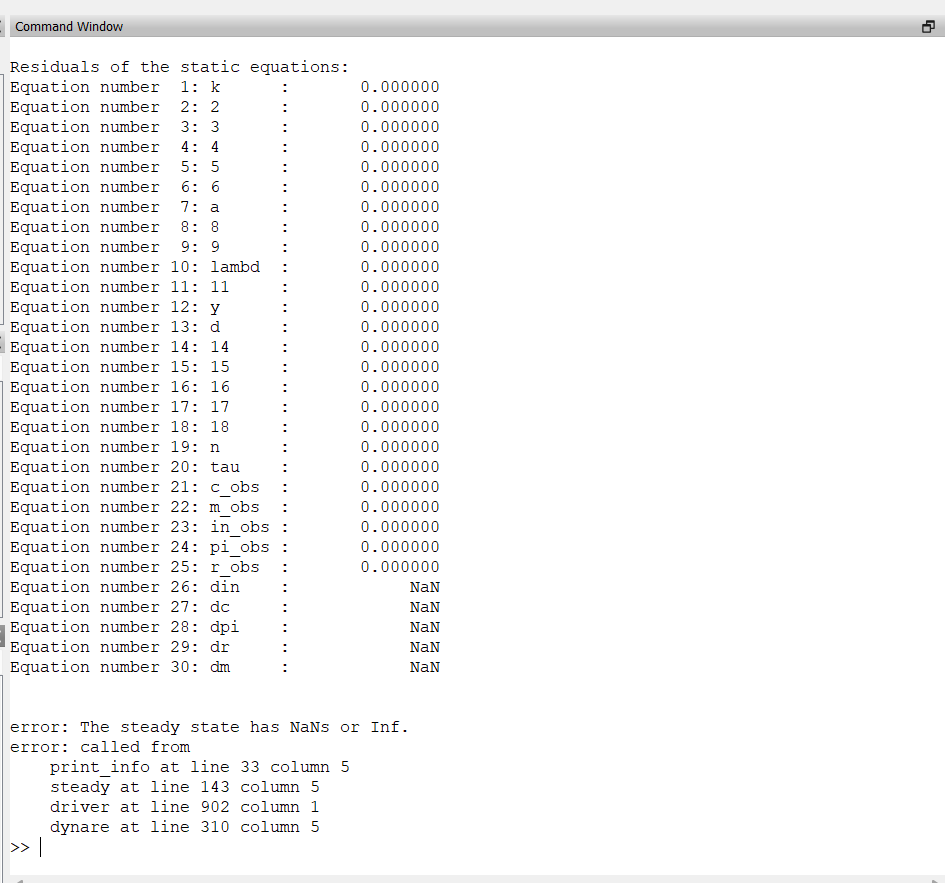Image resolution: width=945 pixels, height=883 pixels.
Task: Click the 'print_info at line 33' trace line
Action: 199,767
